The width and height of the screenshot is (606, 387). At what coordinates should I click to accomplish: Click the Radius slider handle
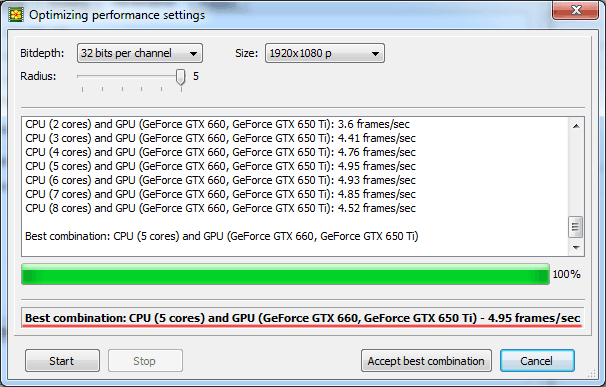180,77
